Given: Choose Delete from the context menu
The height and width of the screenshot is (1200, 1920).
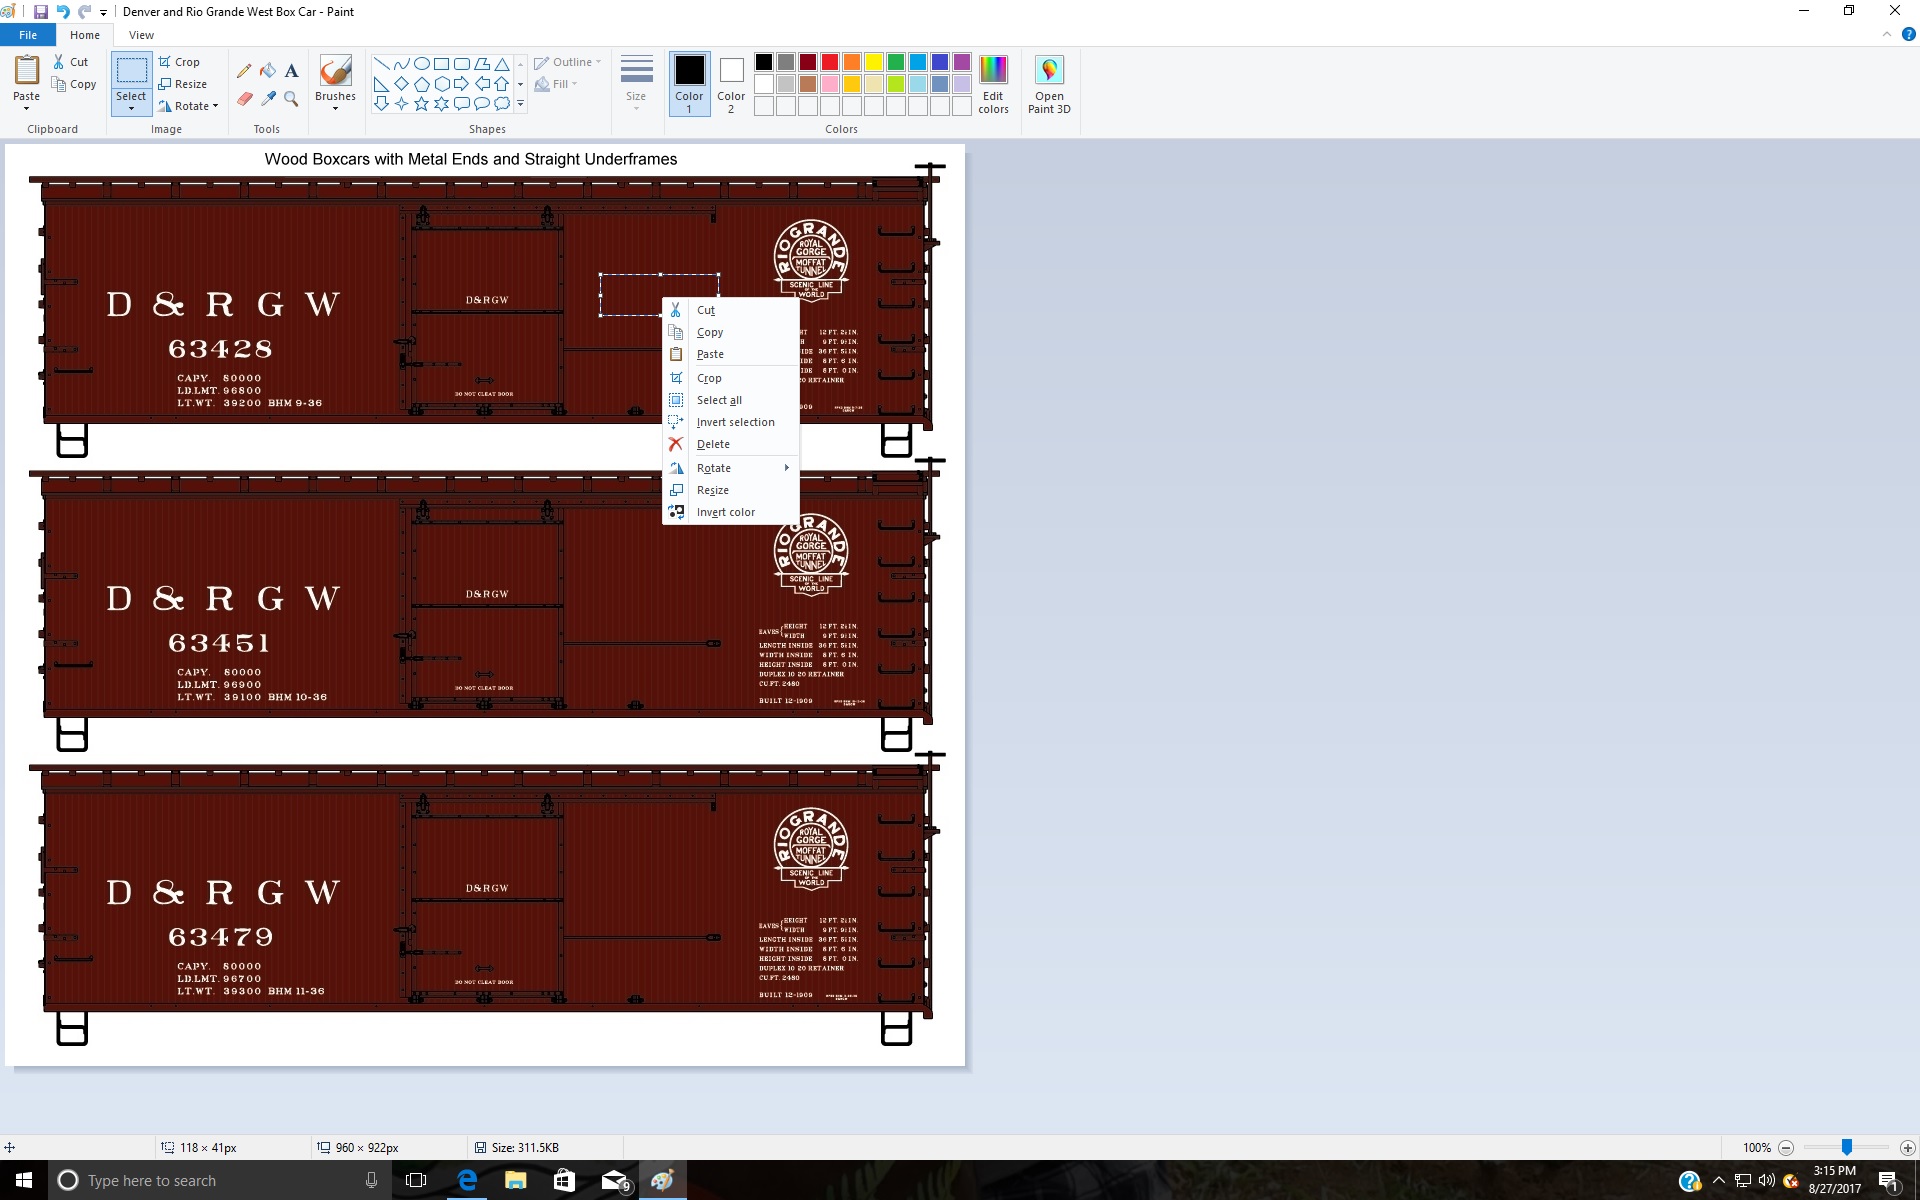Looking at the screenshot, I should pyautogui.click(x=731, y=444).
